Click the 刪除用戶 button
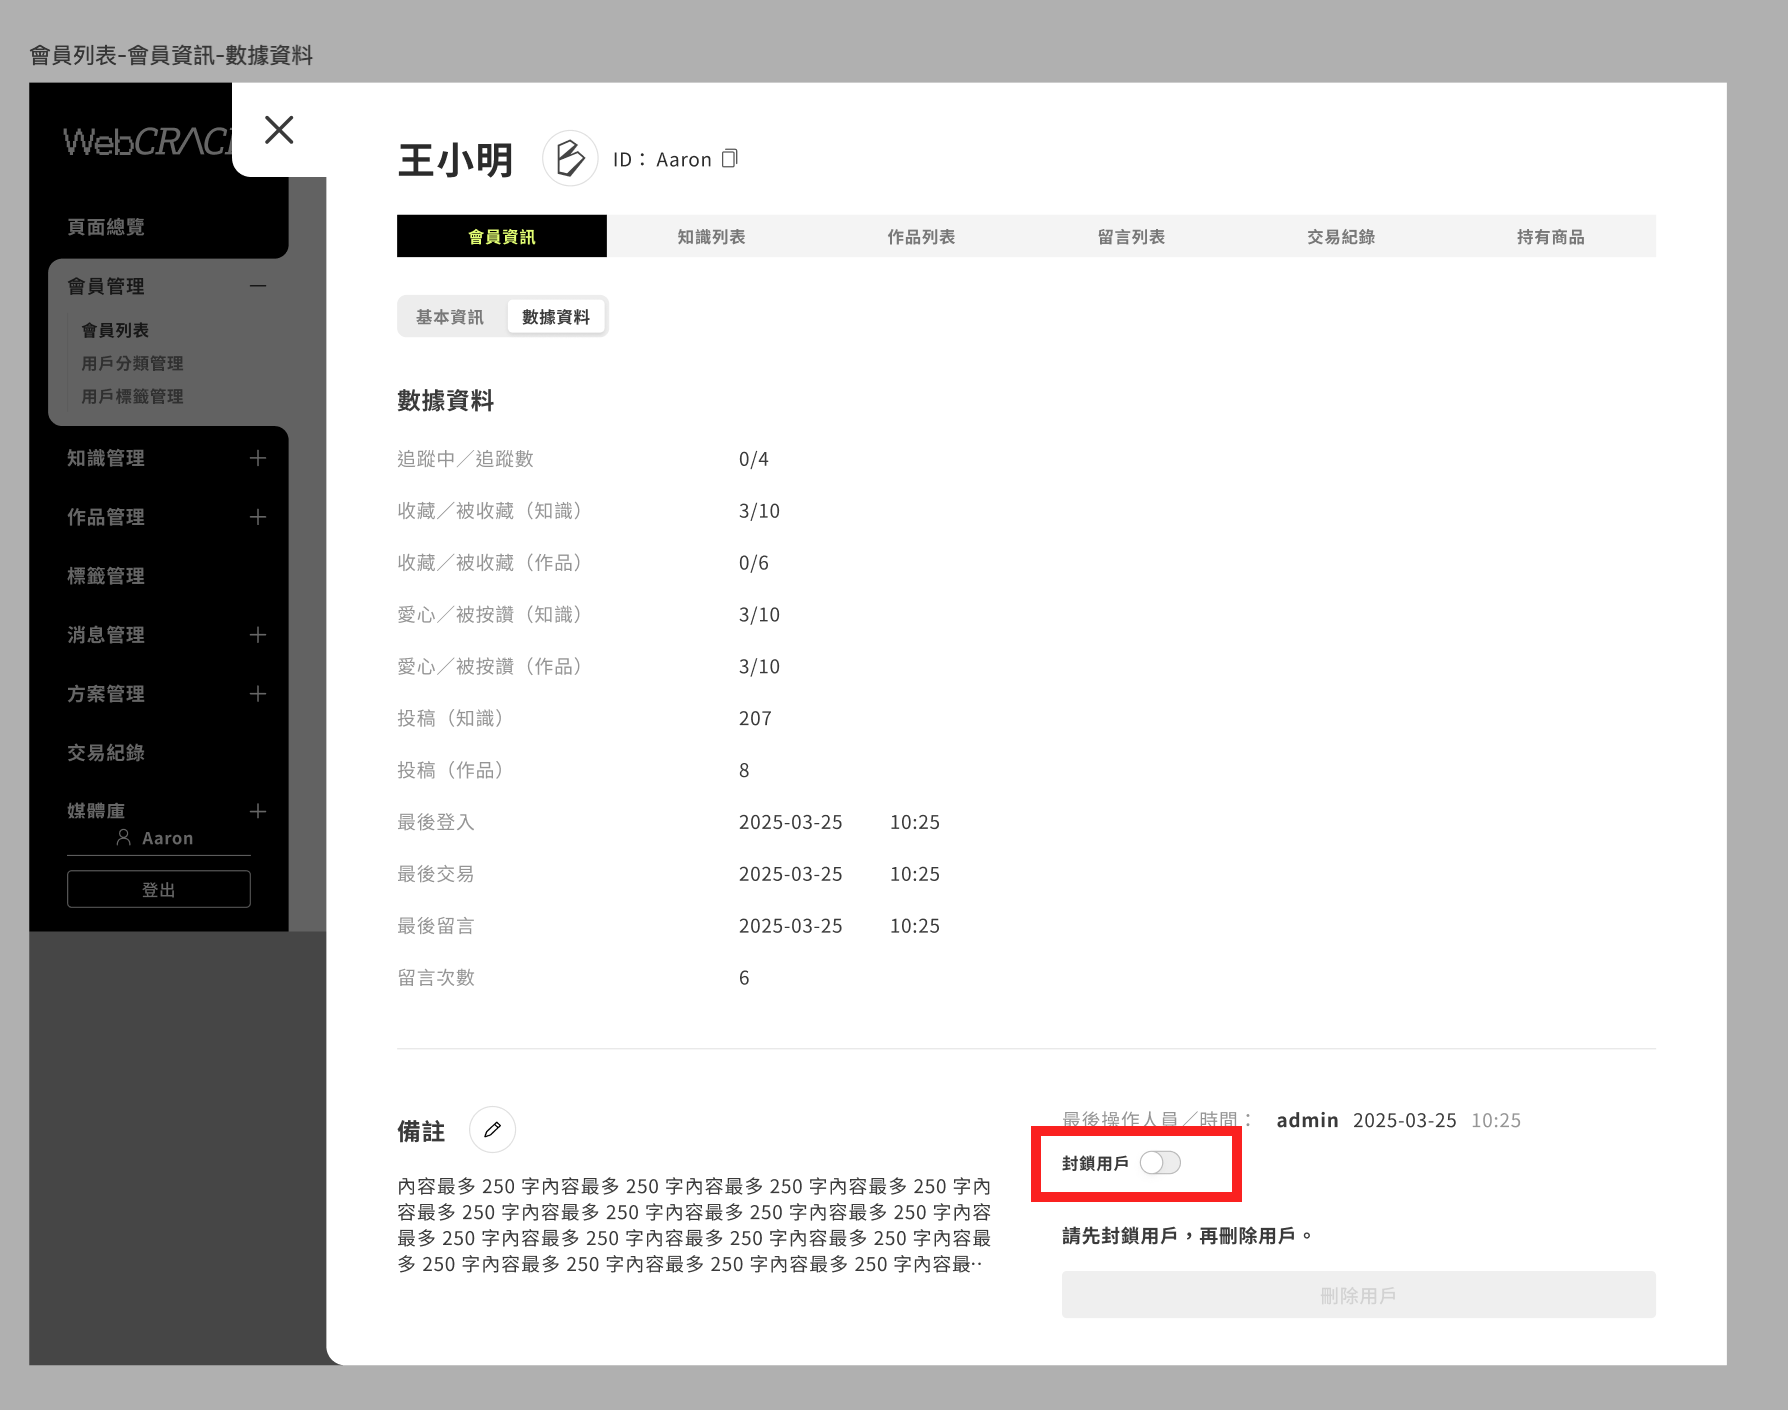The image size is (1788, 1410). [x=1358, y=1295]
